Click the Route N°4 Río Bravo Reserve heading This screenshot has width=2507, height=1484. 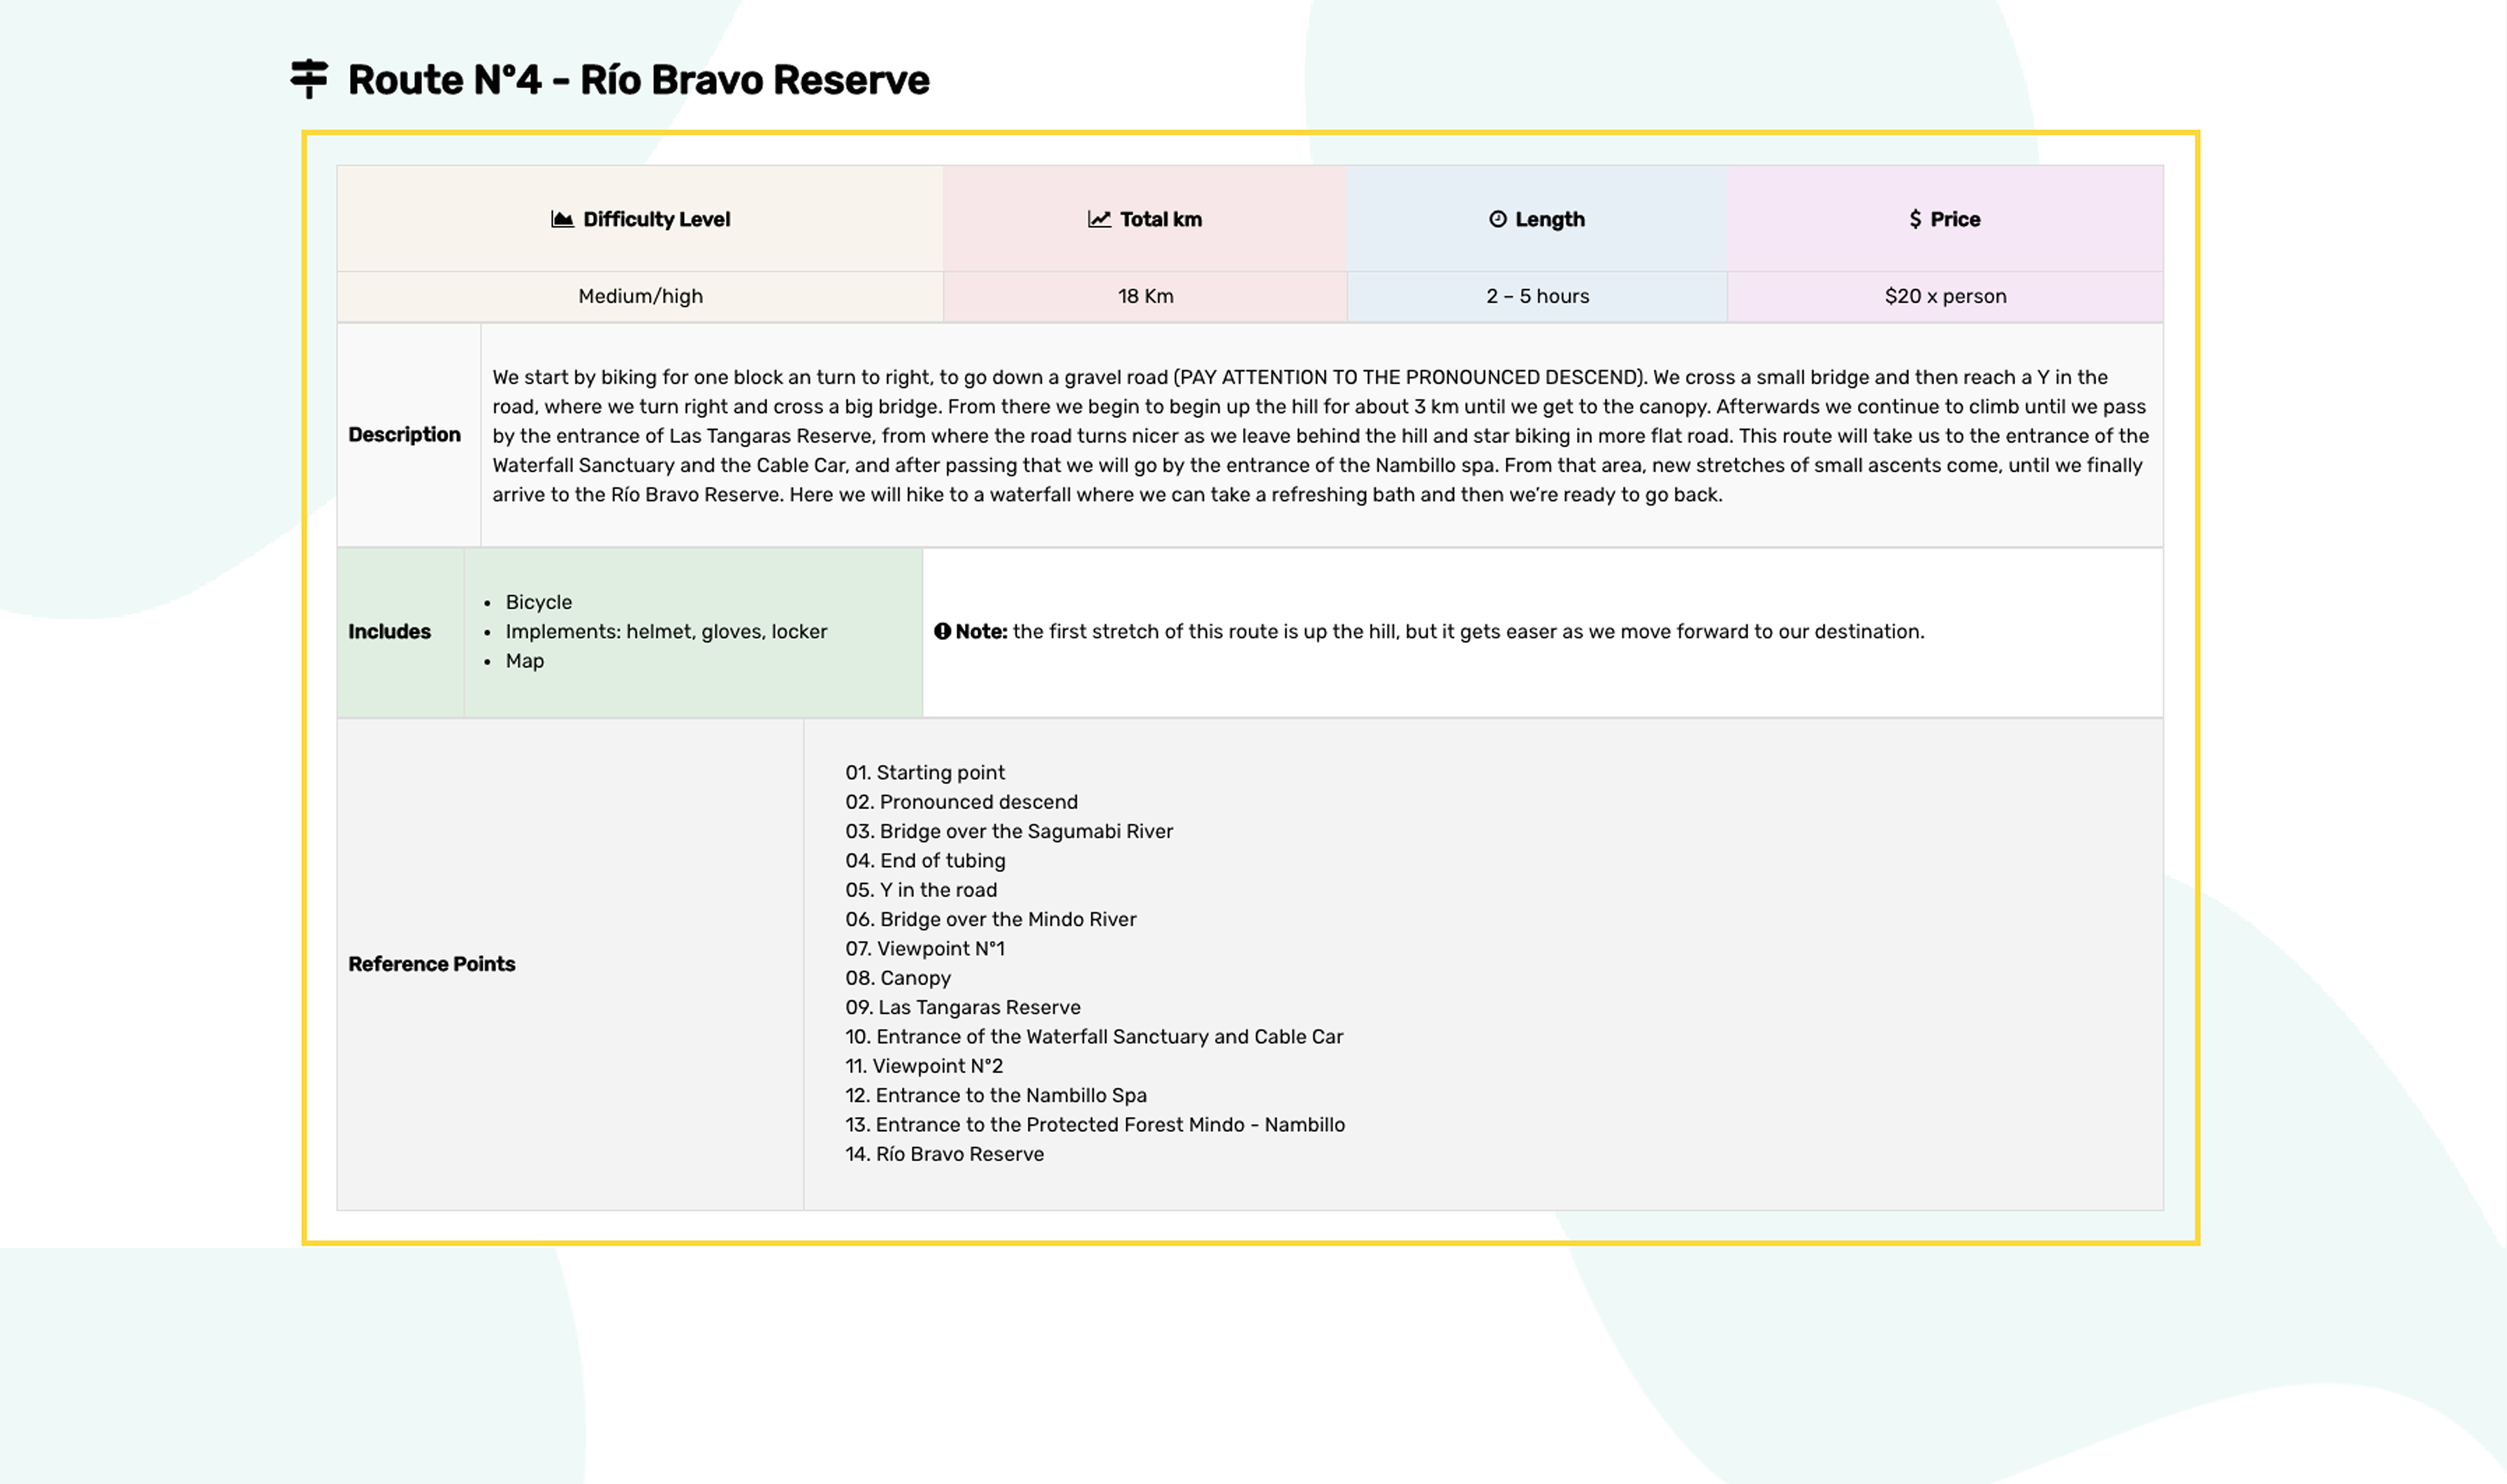[638, 80]
